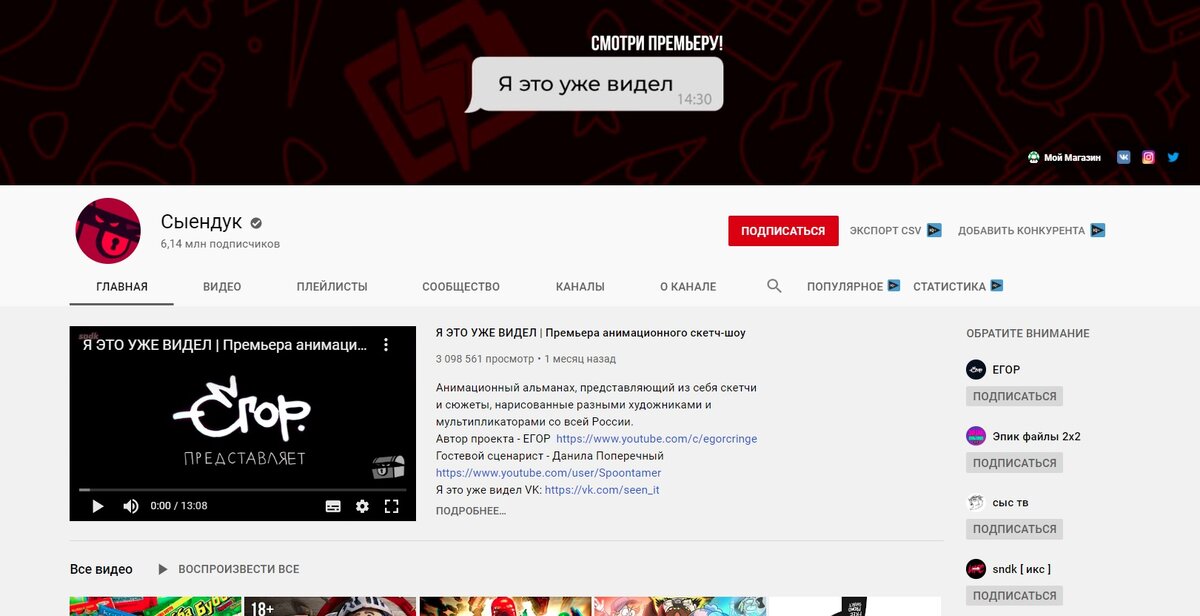
Task: Click the Сыендук channel avatar
Action: [108, 231]
